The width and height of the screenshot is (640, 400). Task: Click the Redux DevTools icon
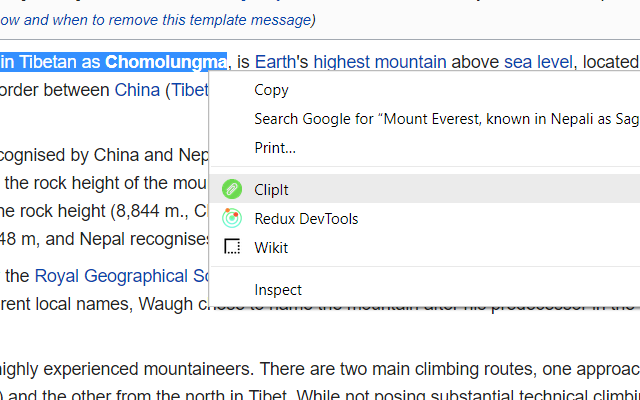click(x=232, y=218)
